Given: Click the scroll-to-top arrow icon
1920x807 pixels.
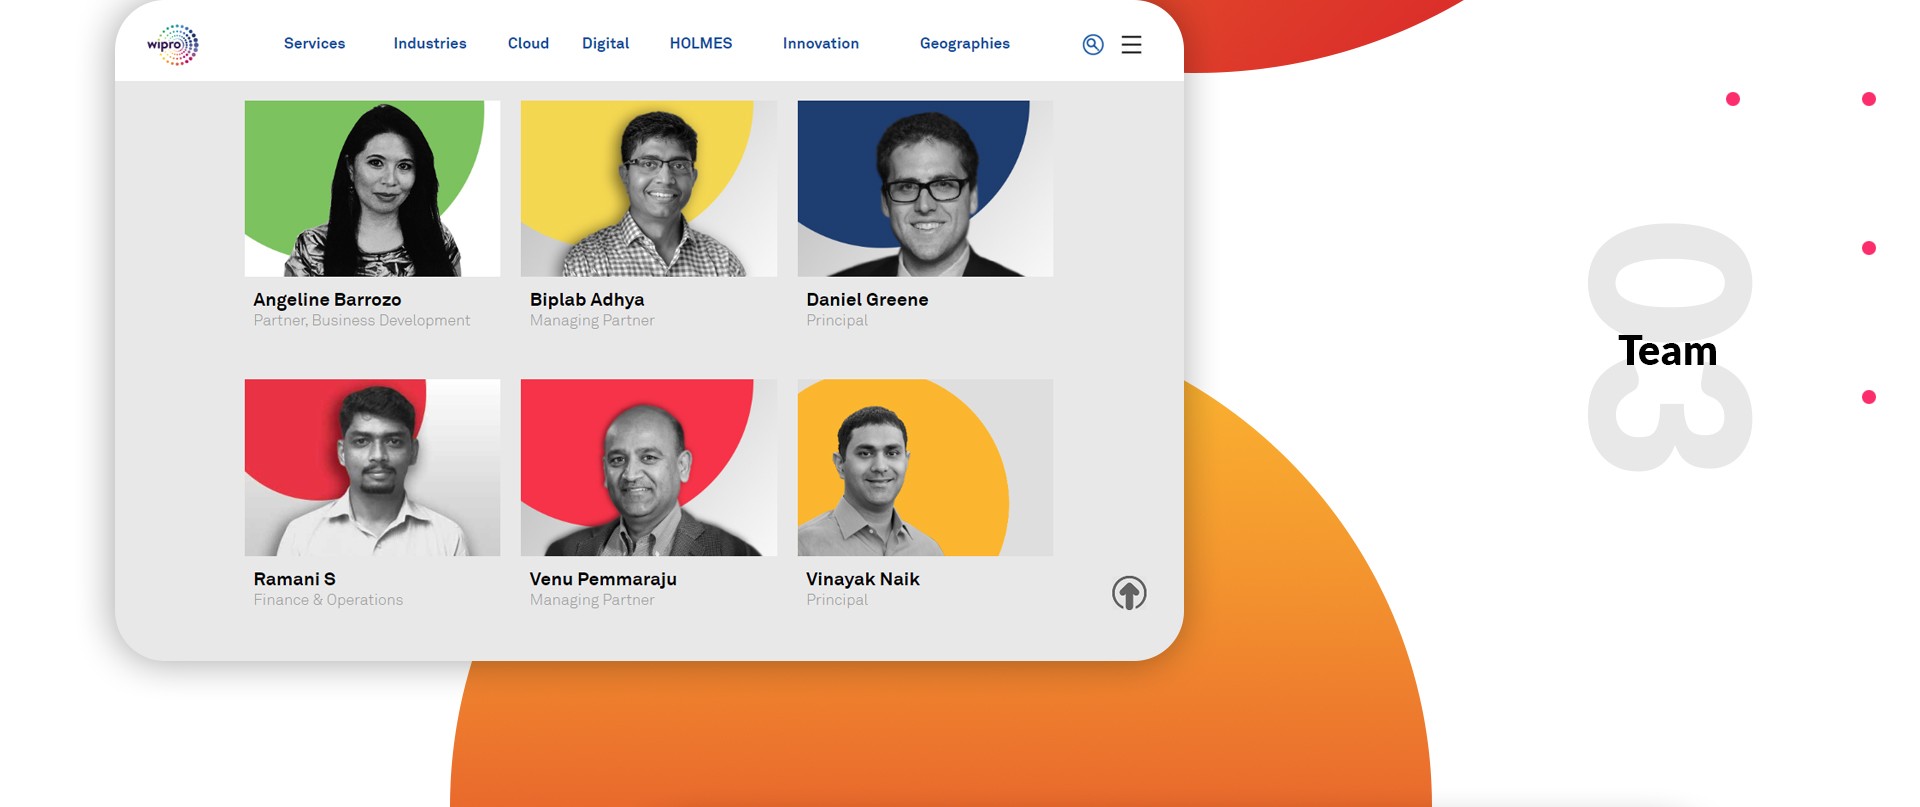Looking at the screenshot, I should pos(1129,593).
